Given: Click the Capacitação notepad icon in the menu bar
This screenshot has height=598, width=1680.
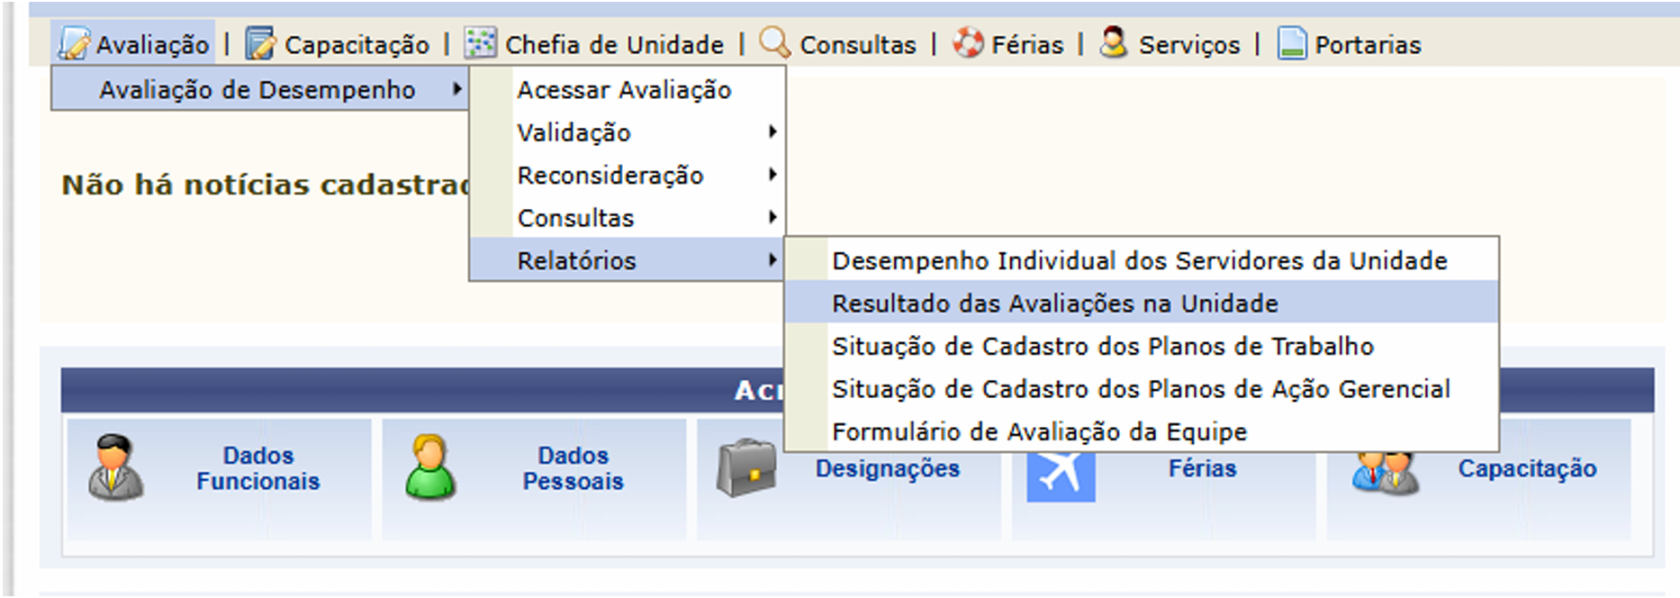Looking at the screenshot, I should click(x=261, y=44).
